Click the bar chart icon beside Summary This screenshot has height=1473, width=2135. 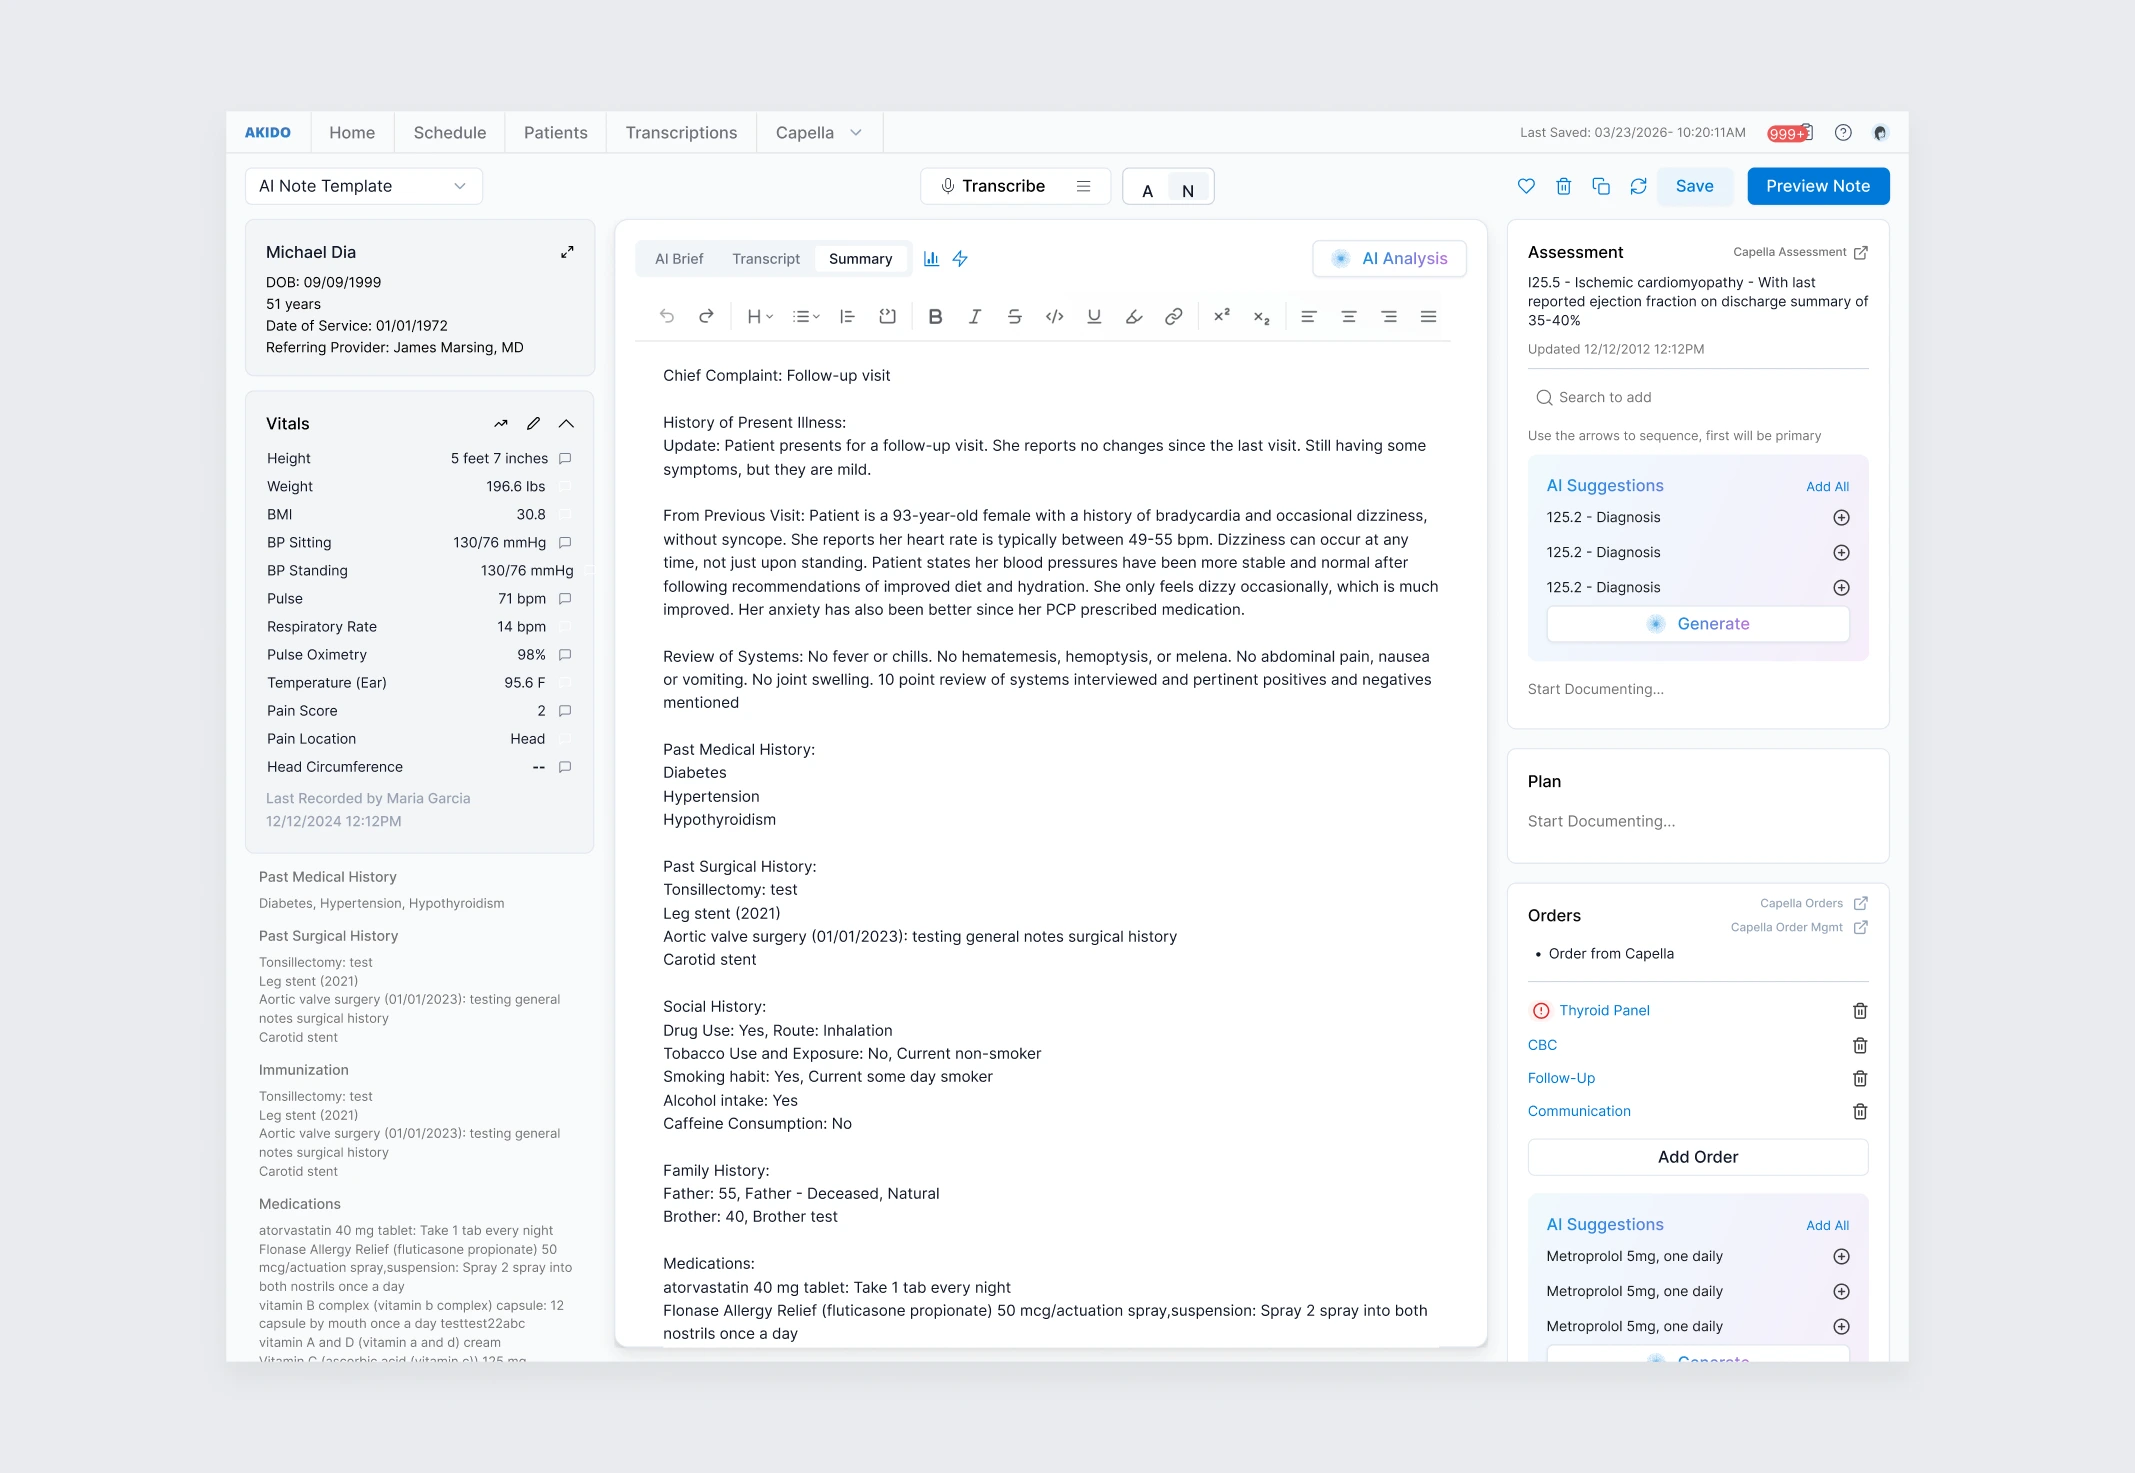point(931,259)
